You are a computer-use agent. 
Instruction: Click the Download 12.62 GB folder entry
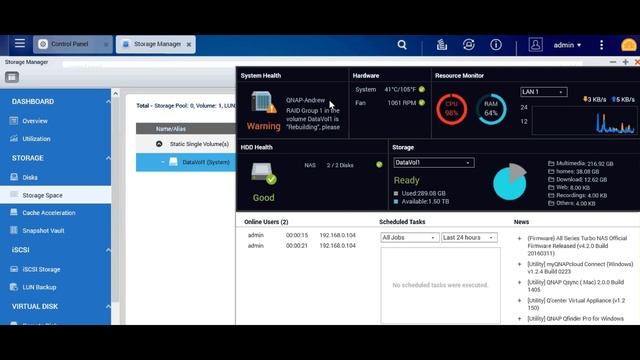(x=577, y=179)
